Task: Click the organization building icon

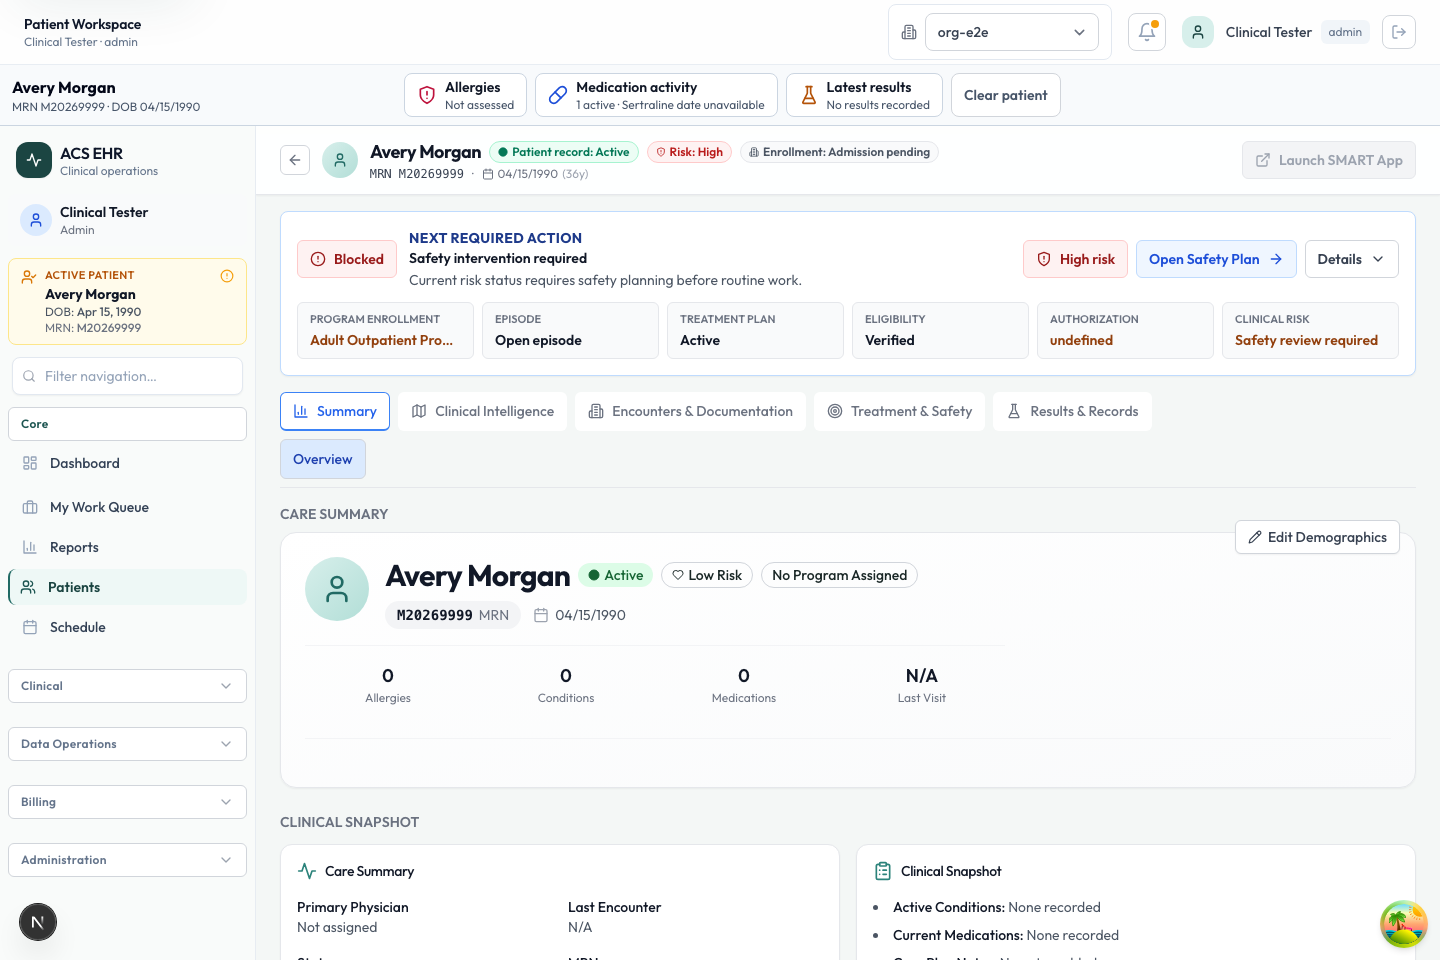Action: 909,32
